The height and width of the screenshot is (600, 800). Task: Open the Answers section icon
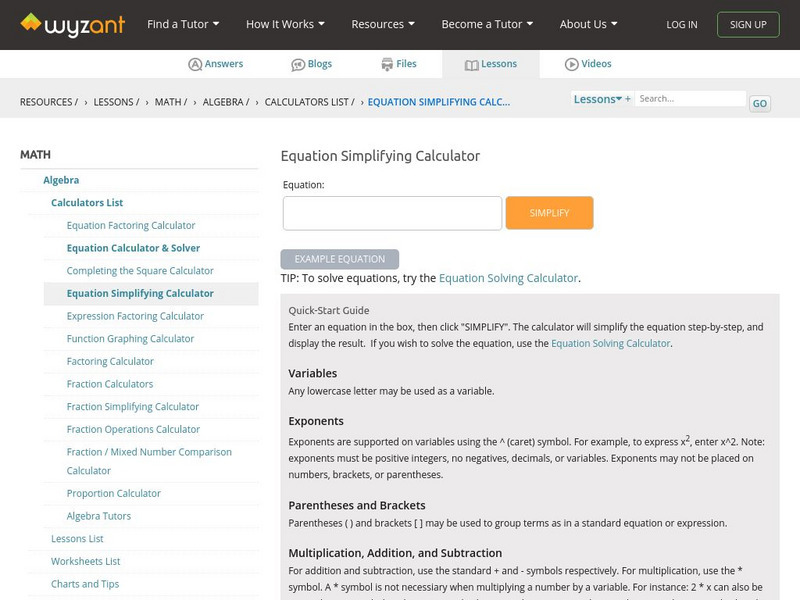[x=195, y=64]
